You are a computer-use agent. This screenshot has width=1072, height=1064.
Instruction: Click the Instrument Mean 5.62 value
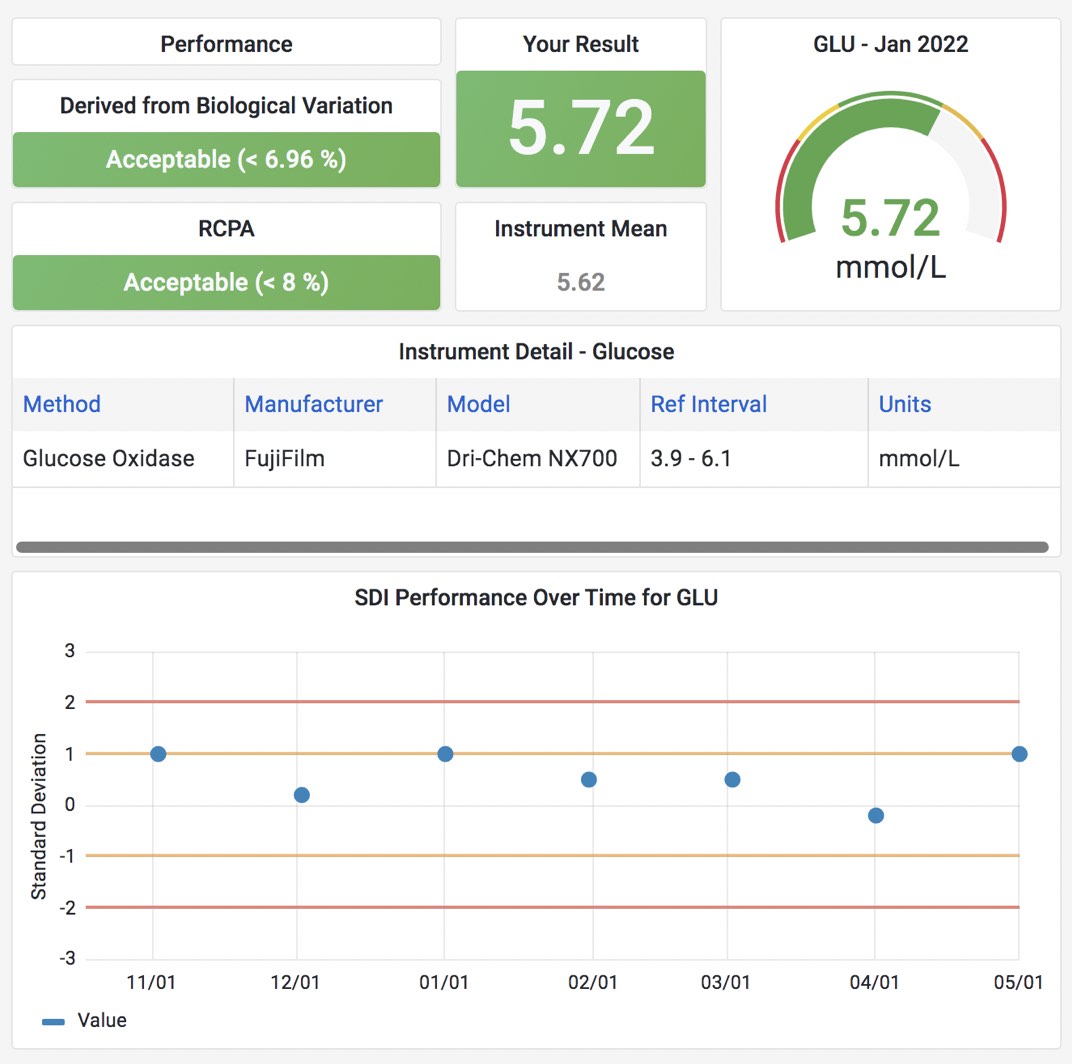[x=581, y=282]
